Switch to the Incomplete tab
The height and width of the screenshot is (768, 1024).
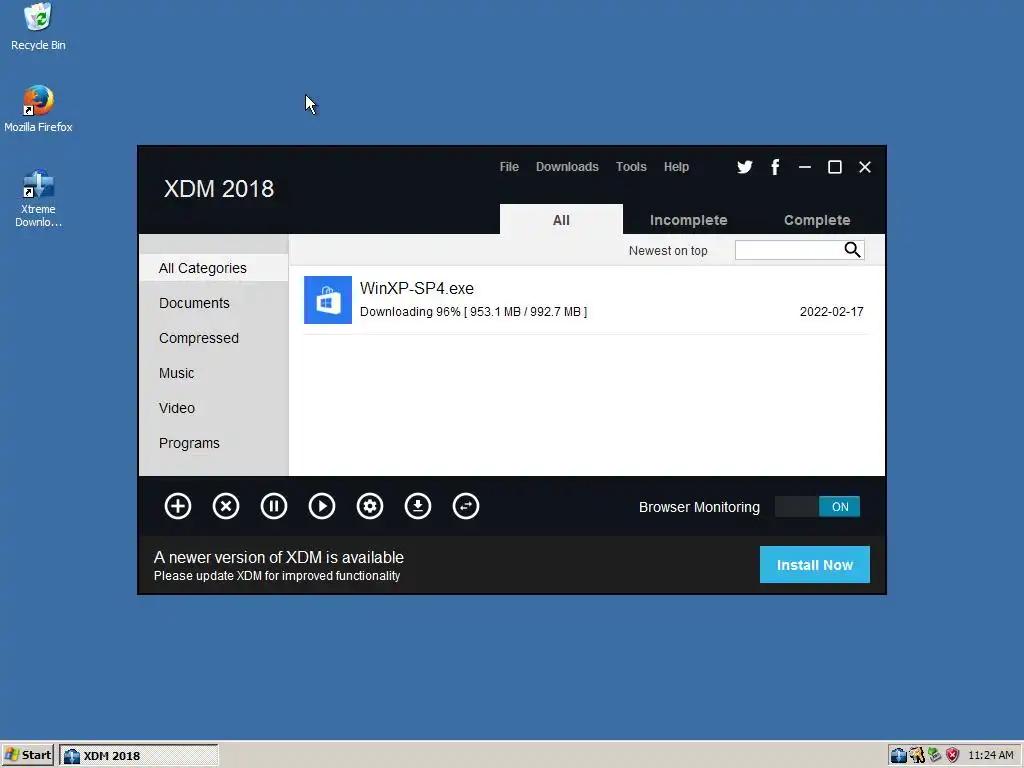click(x=688, y=220)
